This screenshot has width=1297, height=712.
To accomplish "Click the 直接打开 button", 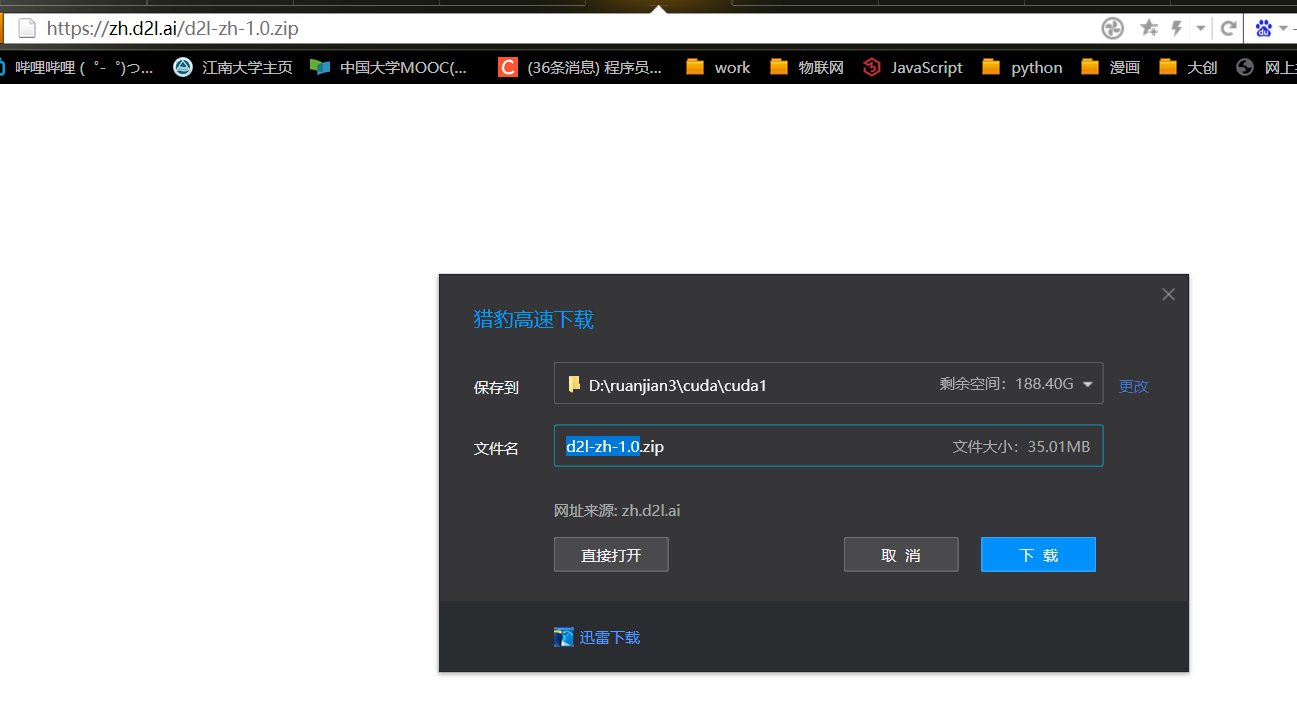I will click(x=611, y=555).
